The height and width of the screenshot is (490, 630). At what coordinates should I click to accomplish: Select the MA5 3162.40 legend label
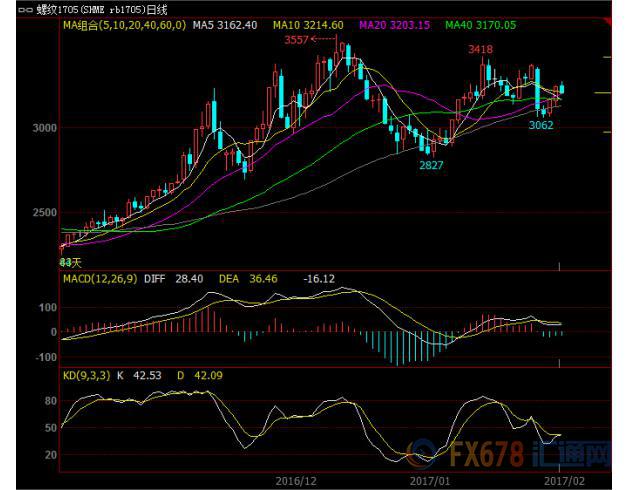[225, 25]
